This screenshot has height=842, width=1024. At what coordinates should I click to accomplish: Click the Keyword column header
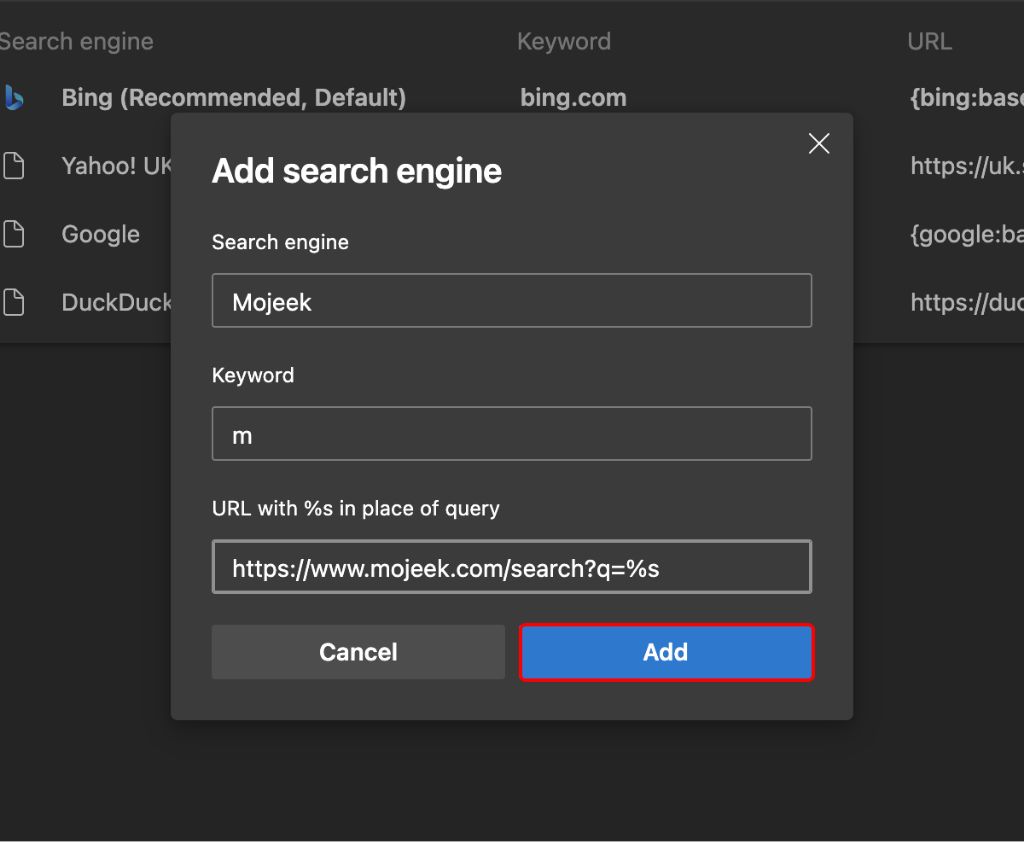564,42
